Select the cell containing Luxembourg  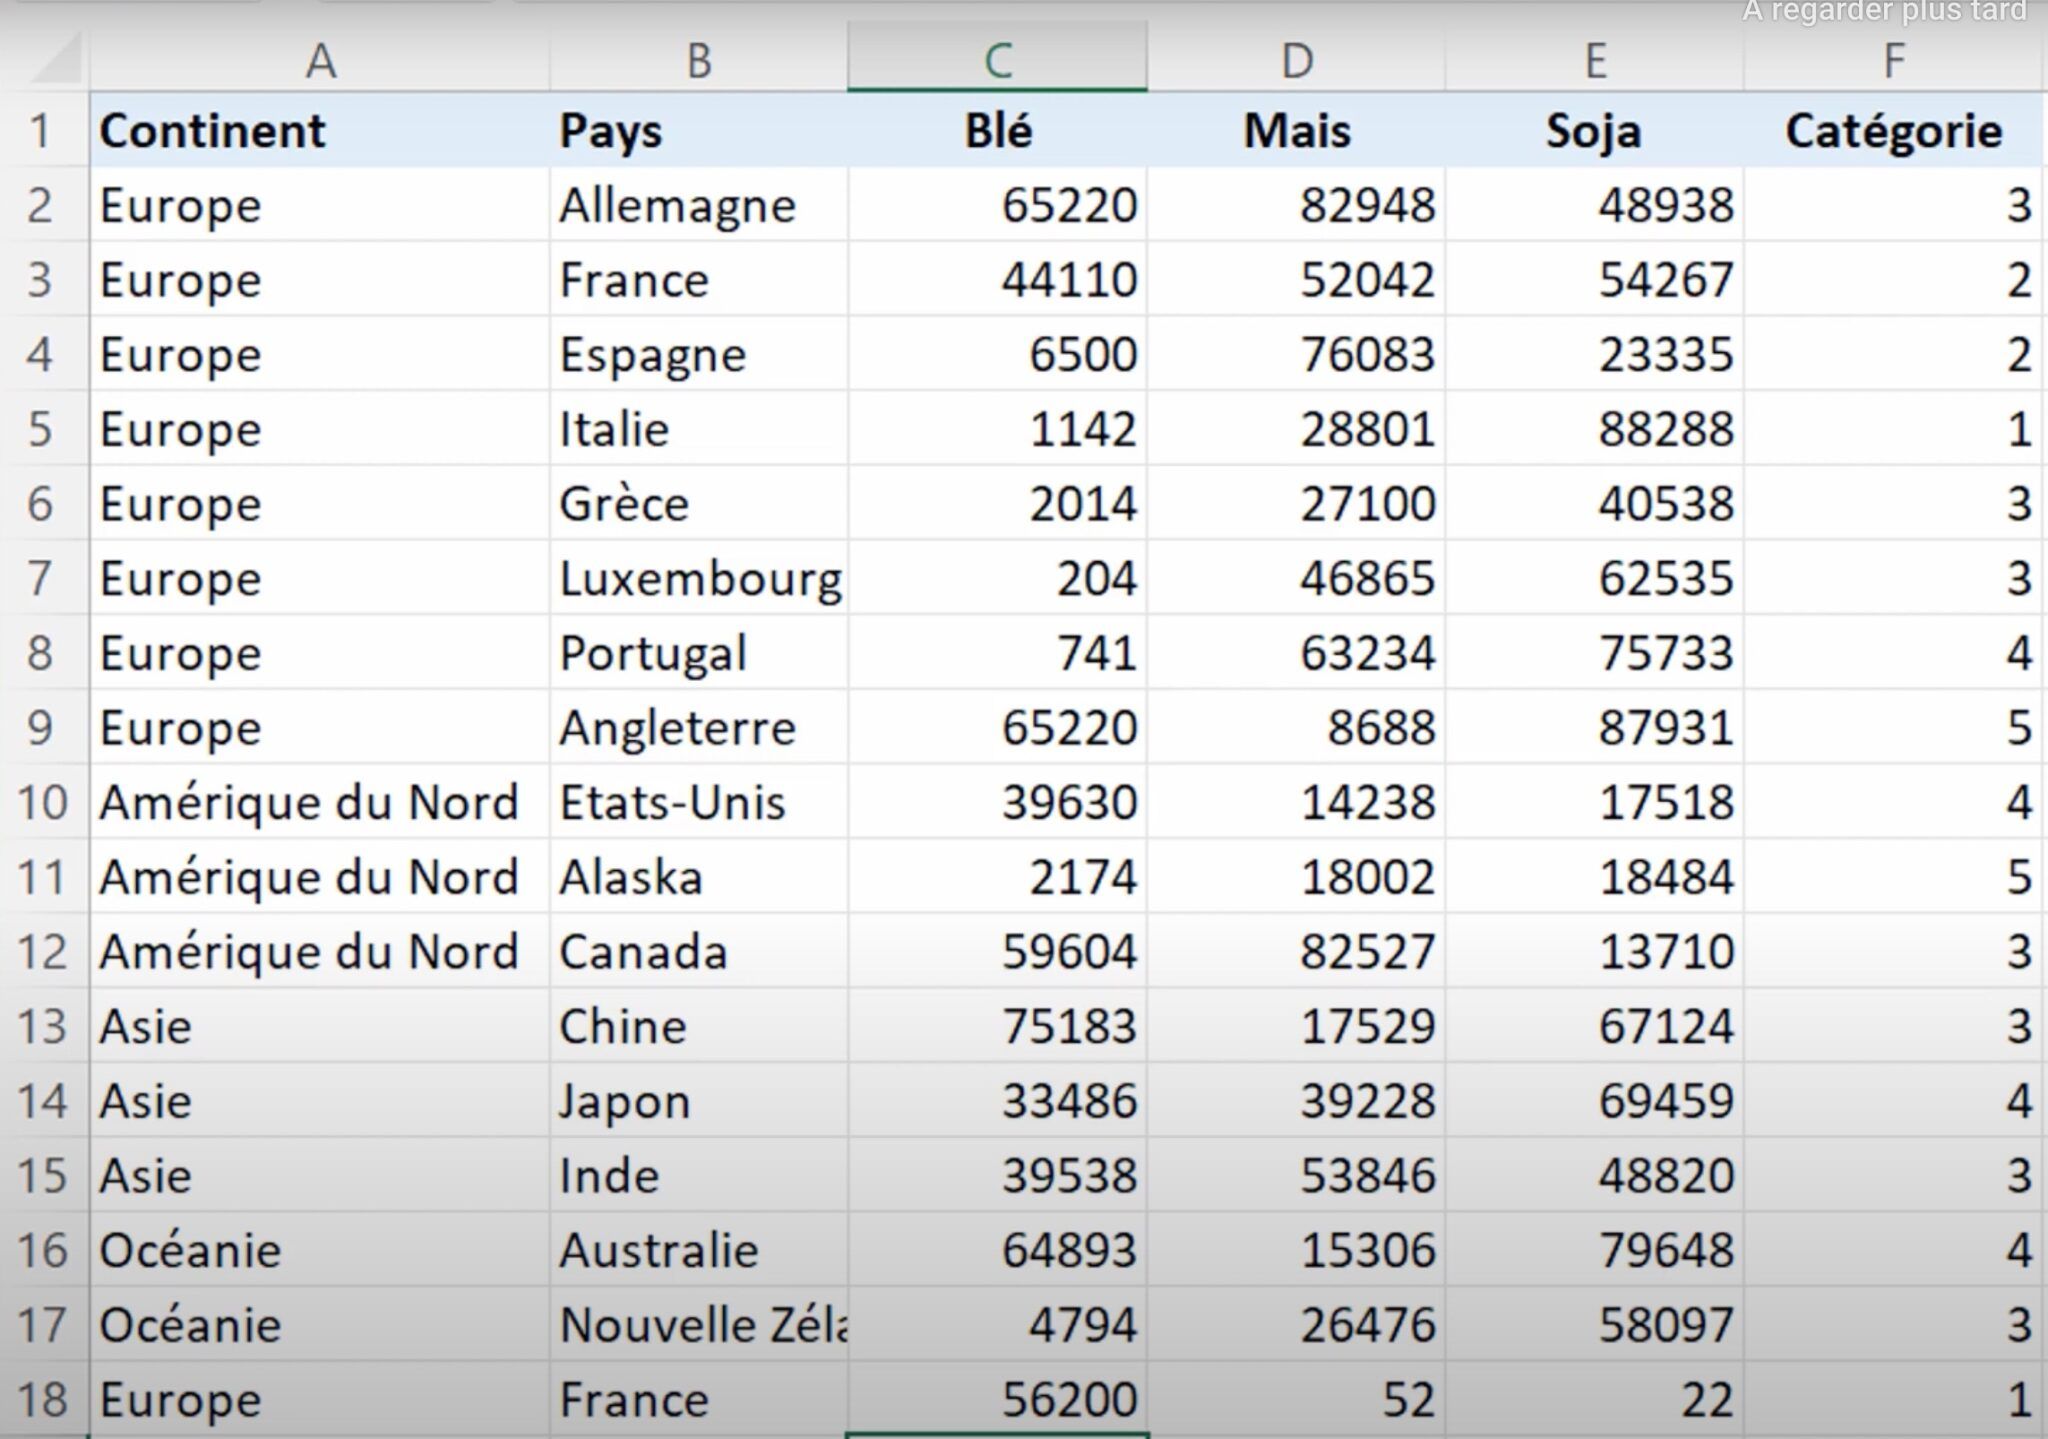click(700, 578)
